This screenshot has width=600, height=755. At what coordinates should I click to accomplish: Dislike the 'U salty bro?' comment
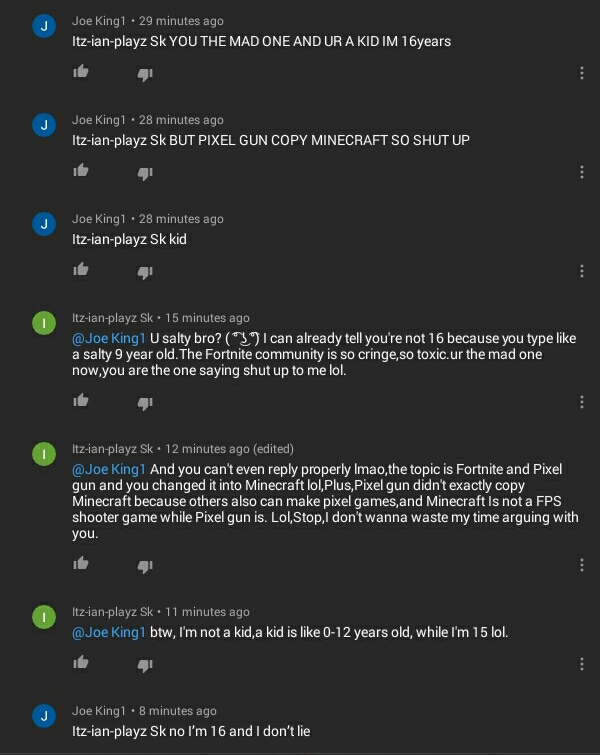(144, 402)
